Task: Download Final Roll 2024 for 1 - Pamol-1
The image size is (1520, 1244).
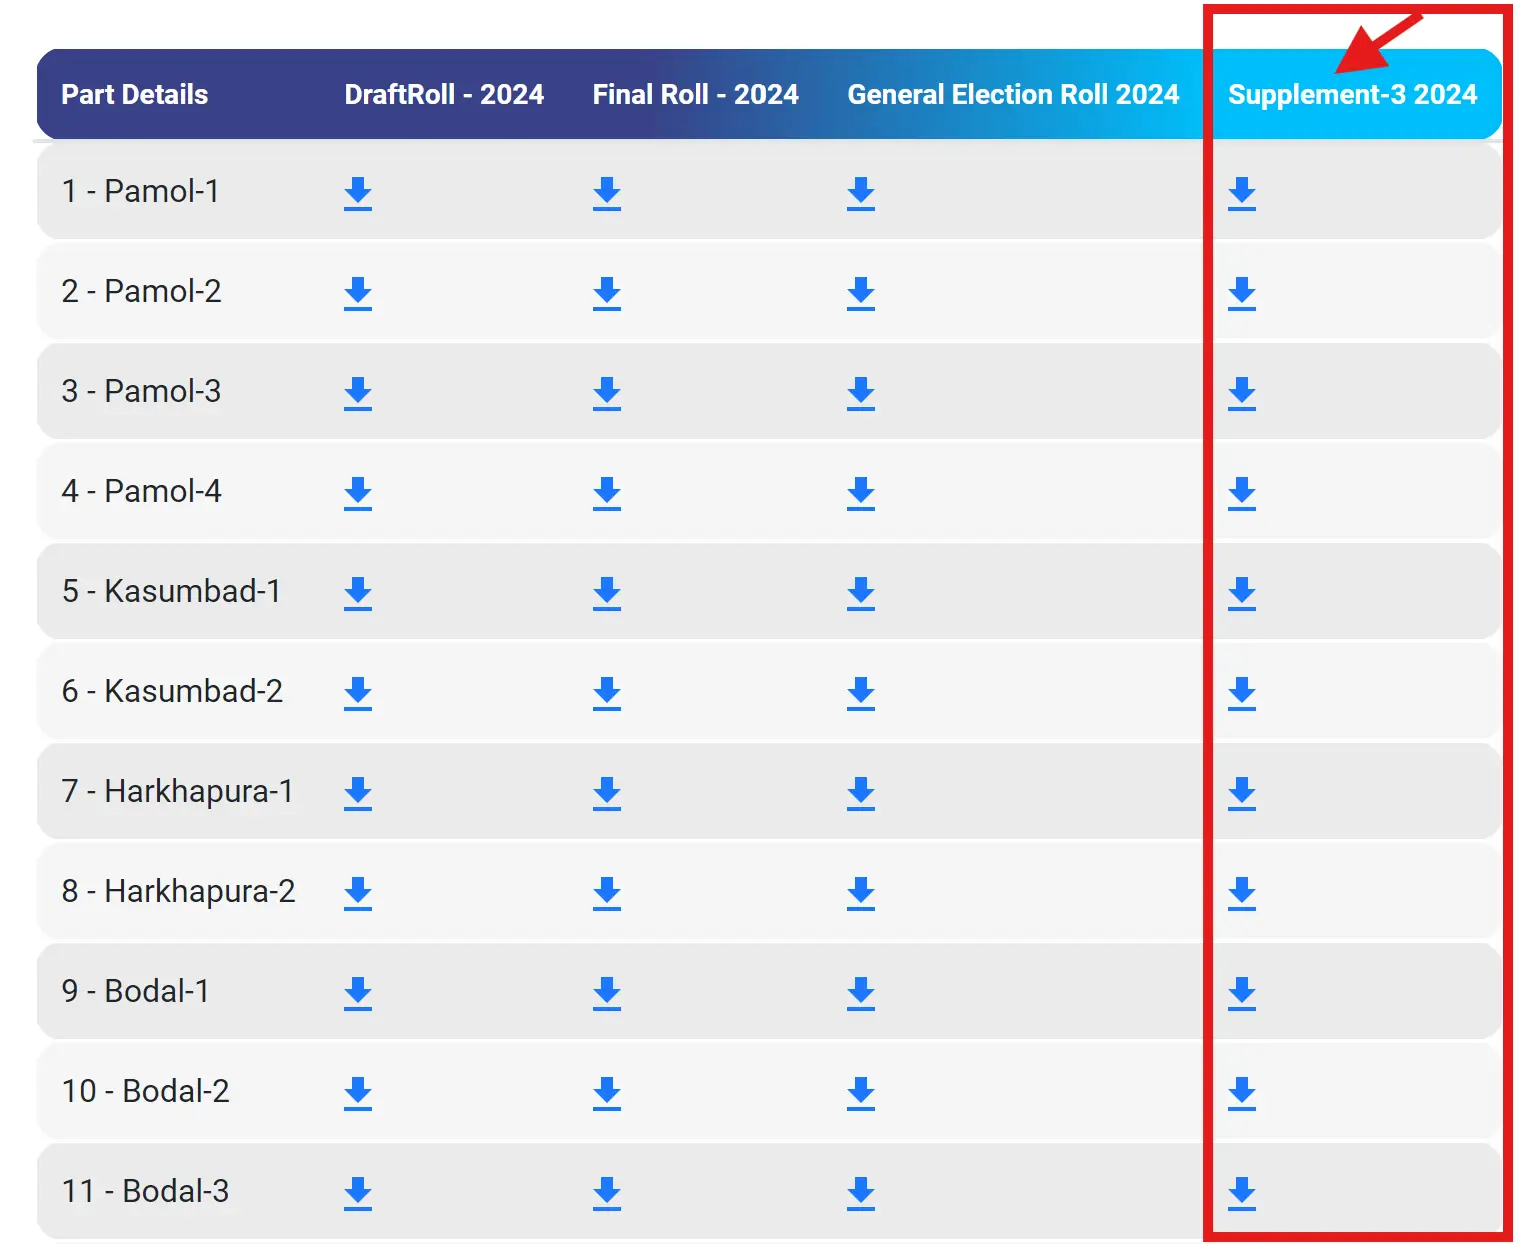Action: [x=607, y=193]
